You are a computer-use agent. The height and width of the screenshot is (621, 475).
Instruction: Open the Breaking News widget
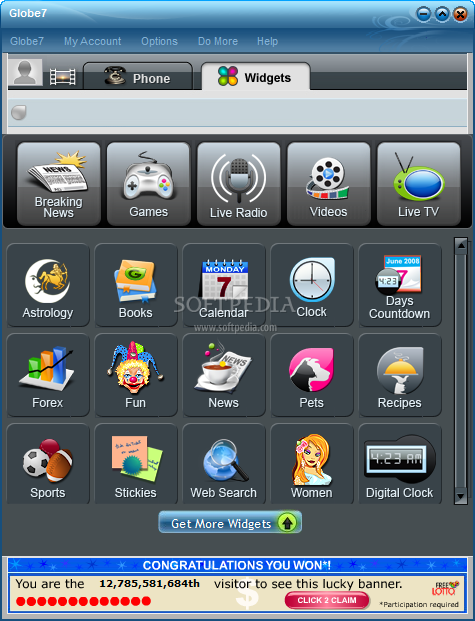(59, 184)
